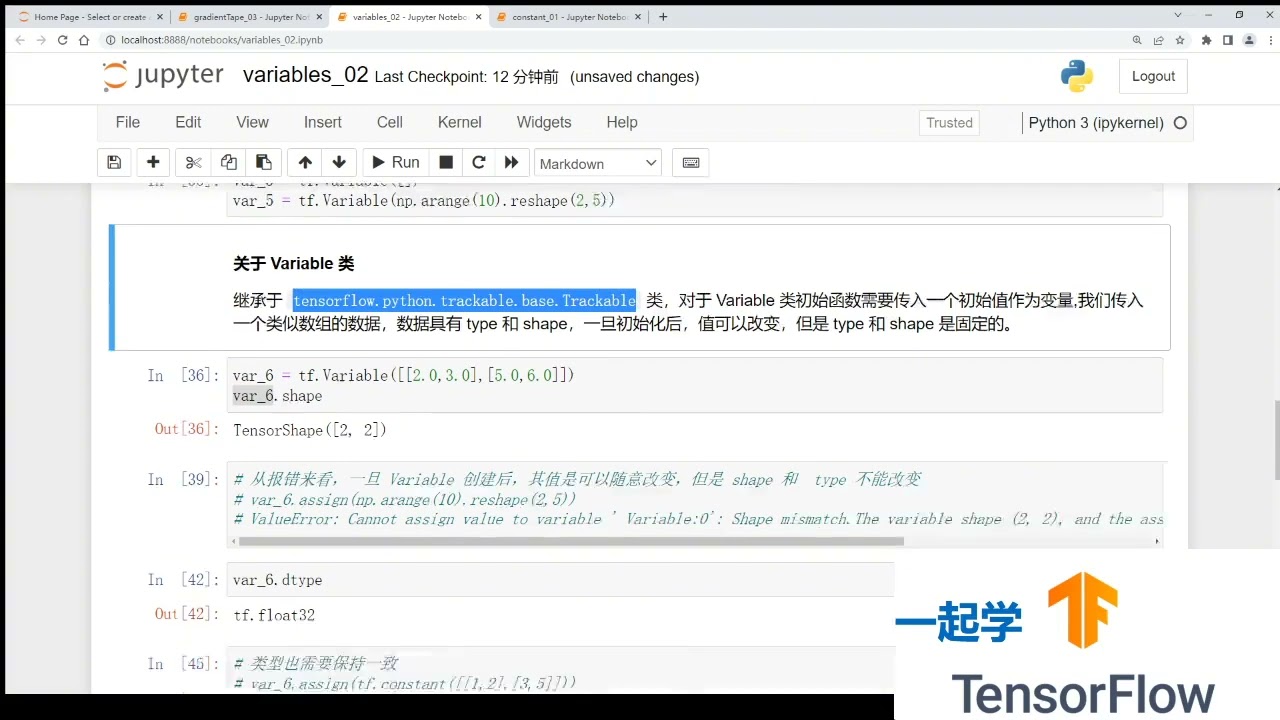Close the variables_02 browser tab
The width and height of the screenshot is (1280, 720).
[x=477, y=16]
